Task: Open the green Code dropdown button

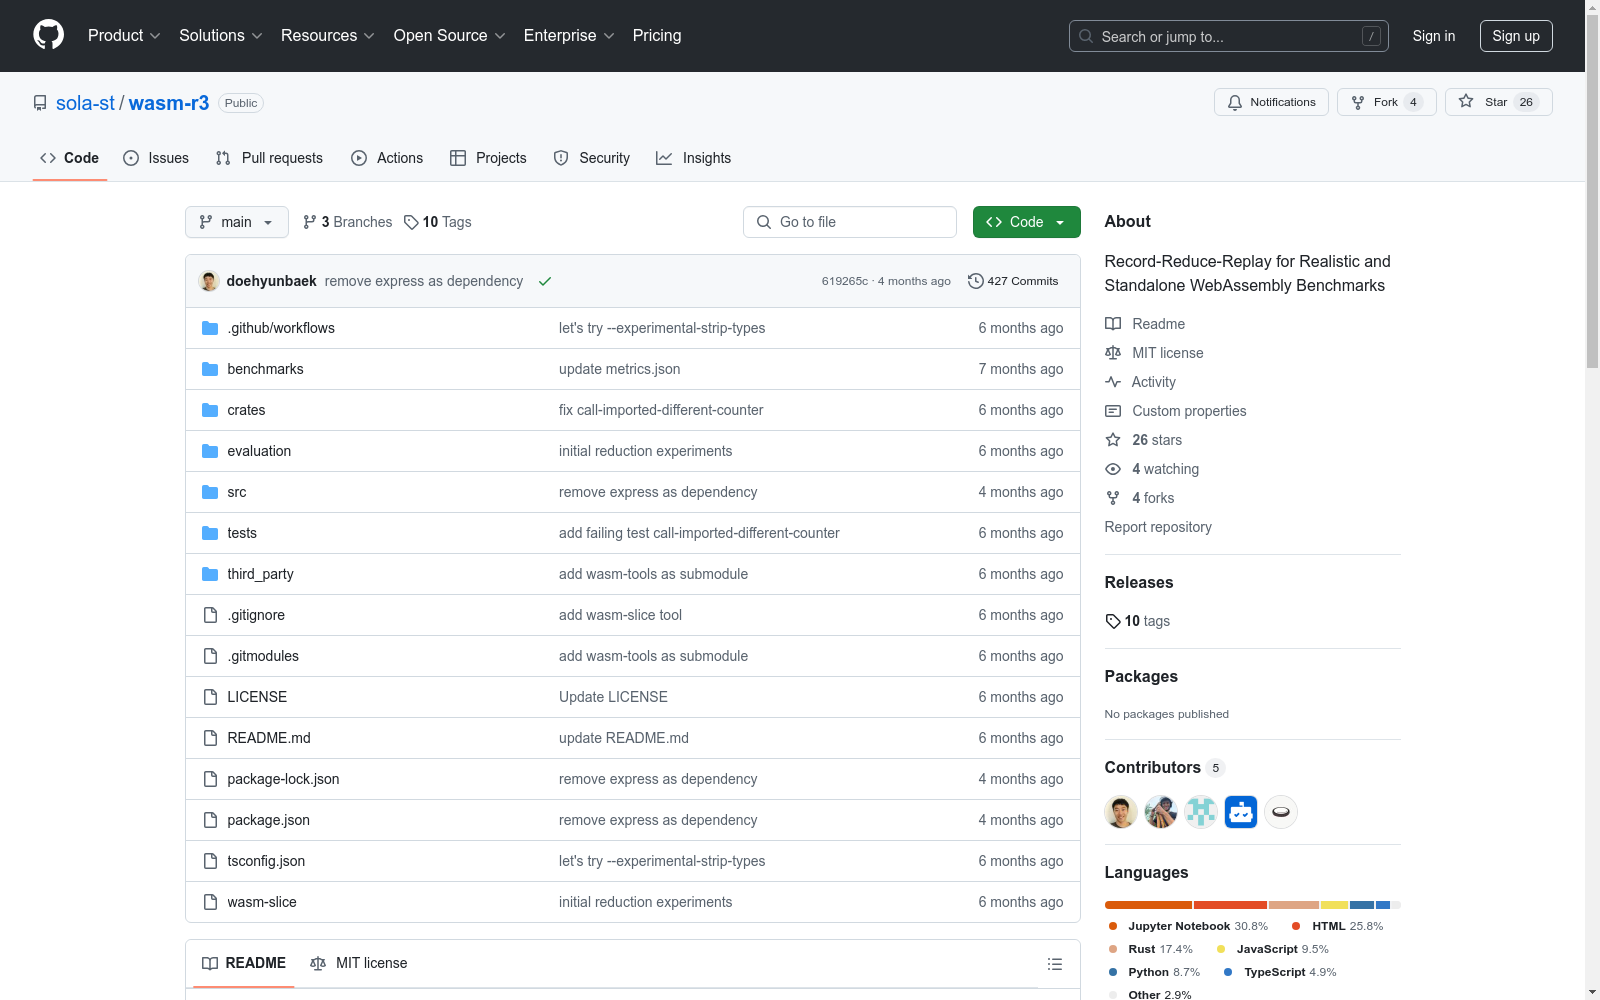Action: click(1026, 222)
